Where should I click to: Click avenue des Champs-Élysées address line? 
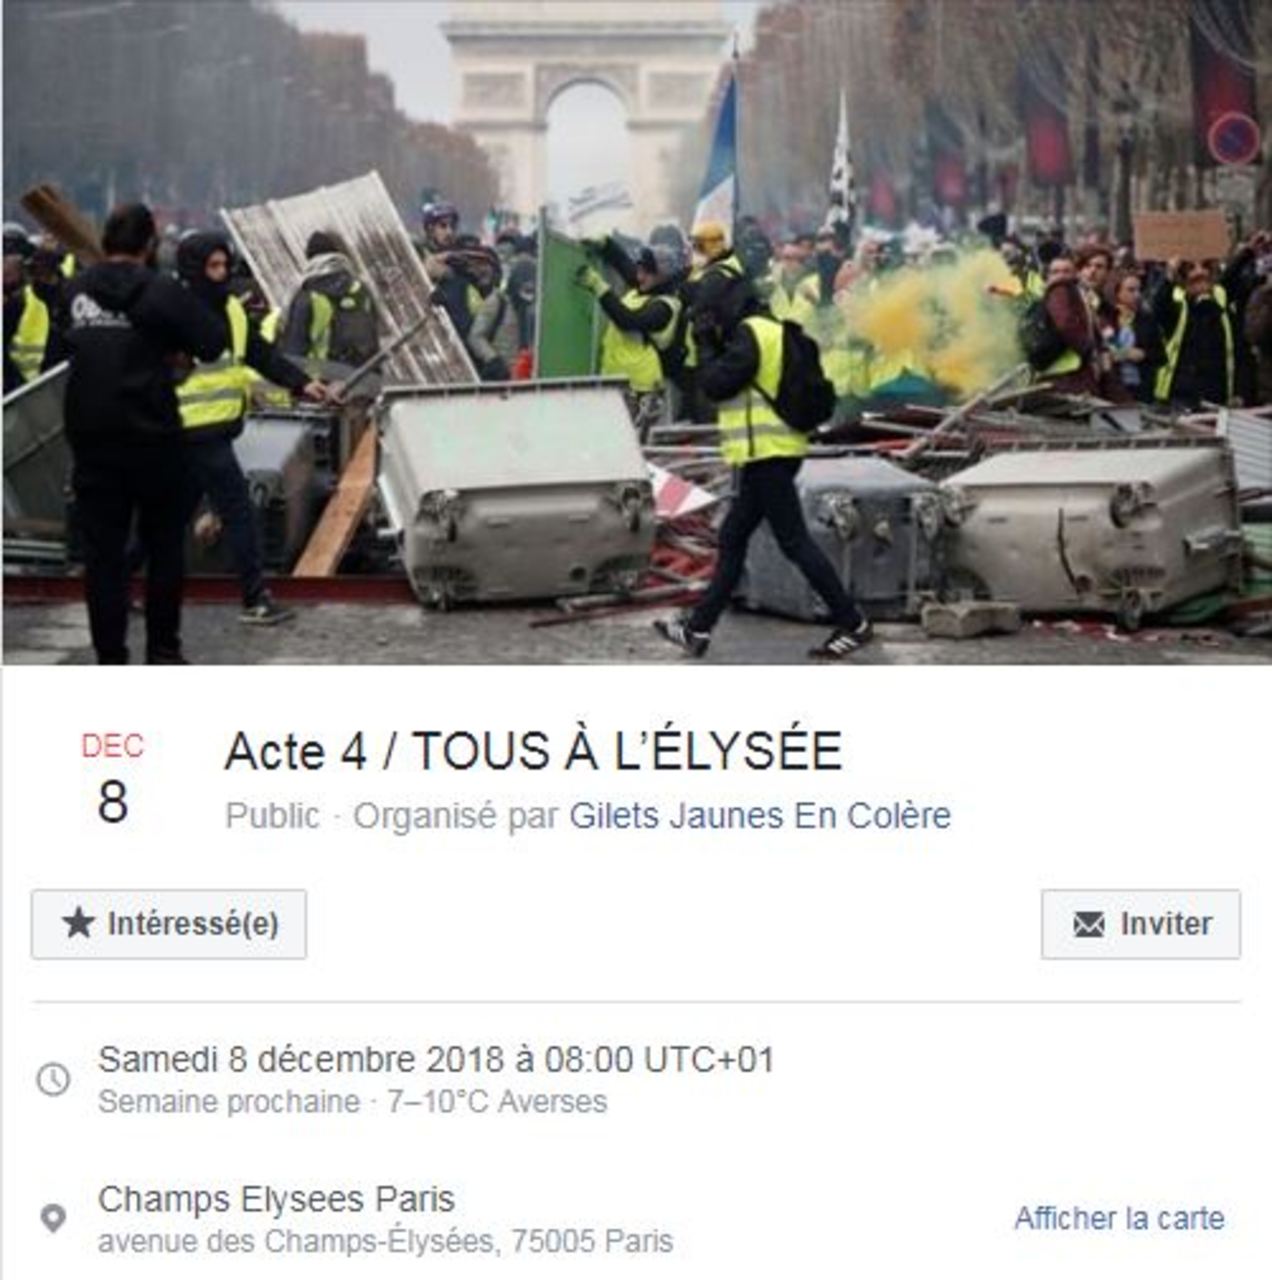coord(385,1242)
